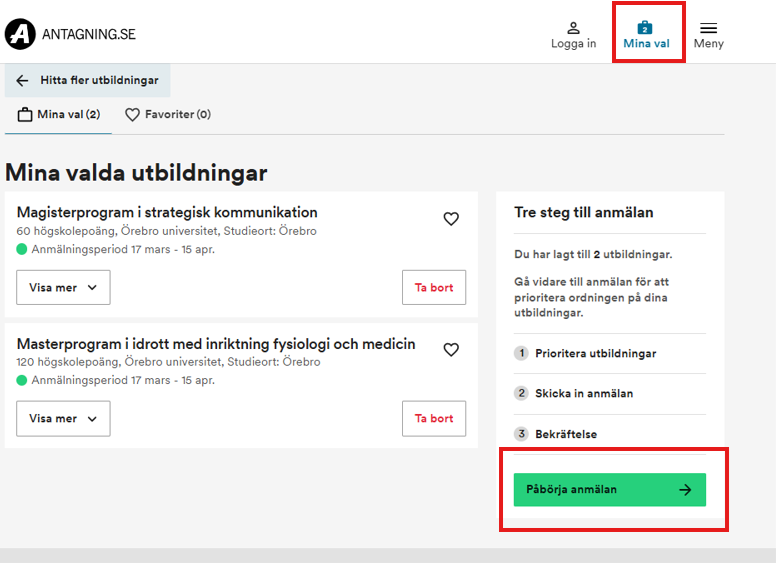This screenshot has width=776, height=563.
Task: Click the Magisterprogram i strategisk kommunikation title
Action: tap(167, 212)
